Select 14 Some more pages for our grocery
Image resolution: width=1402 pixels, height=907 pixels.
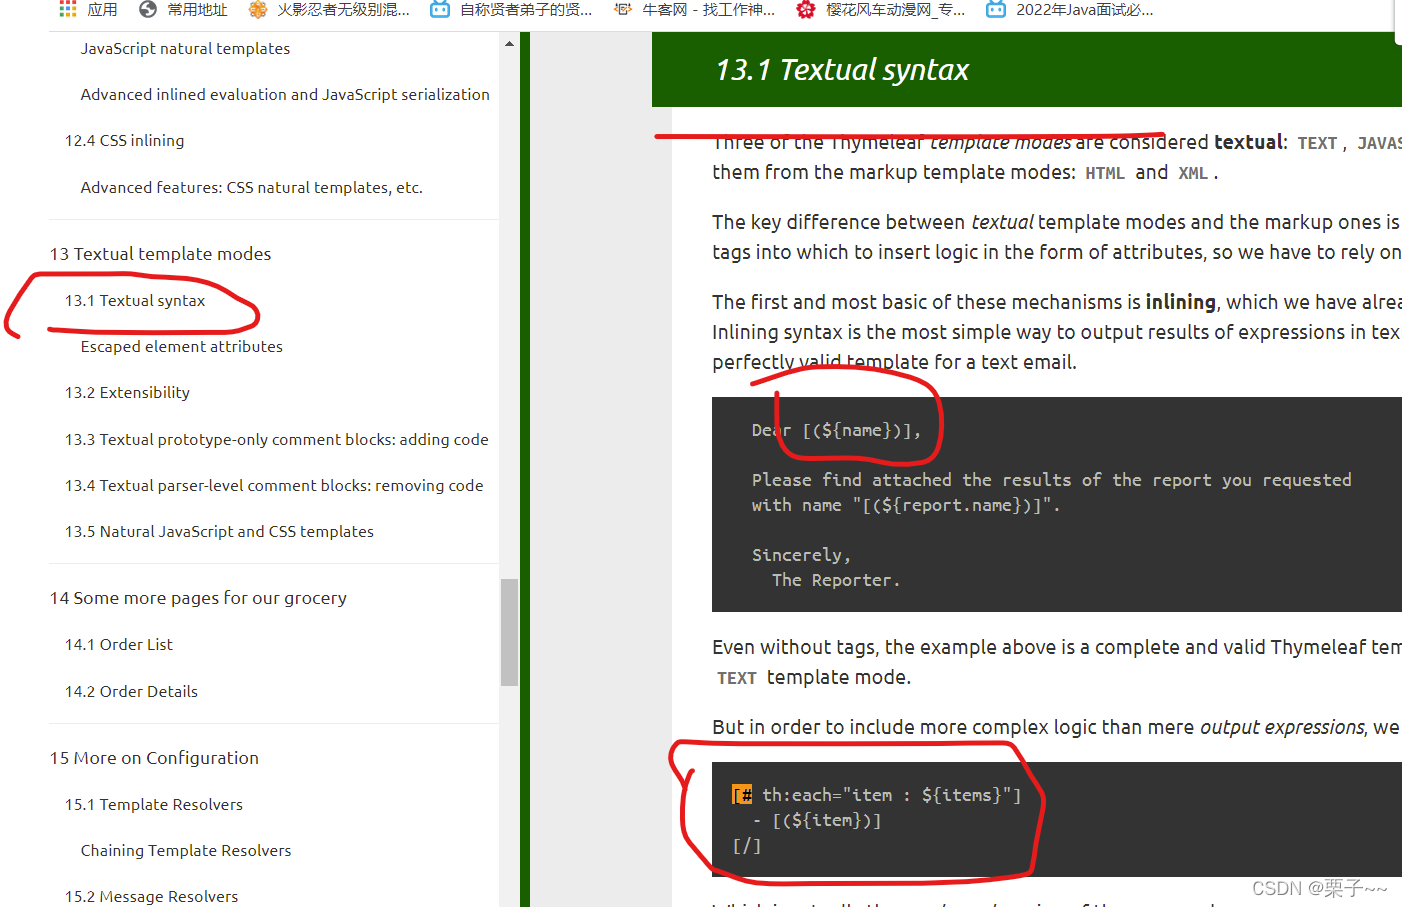point(198,598)
